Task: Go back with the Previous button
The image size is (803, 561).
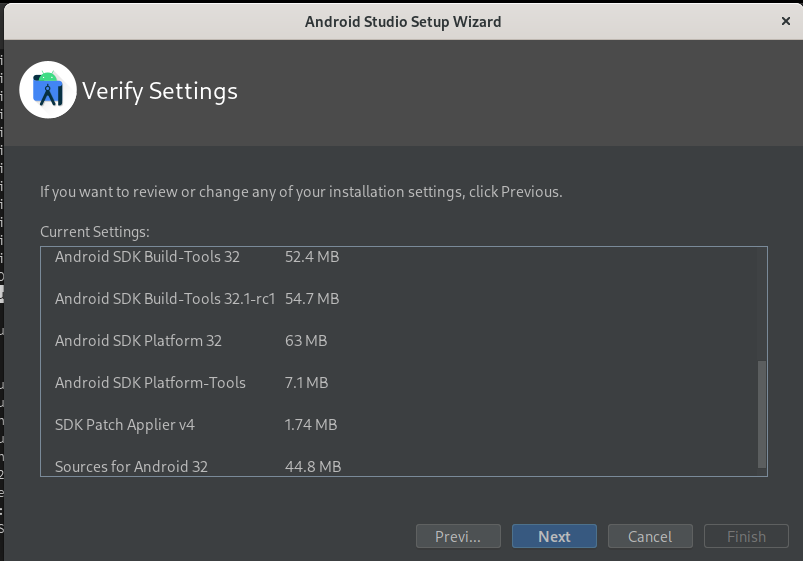Action: click(458, 536)
